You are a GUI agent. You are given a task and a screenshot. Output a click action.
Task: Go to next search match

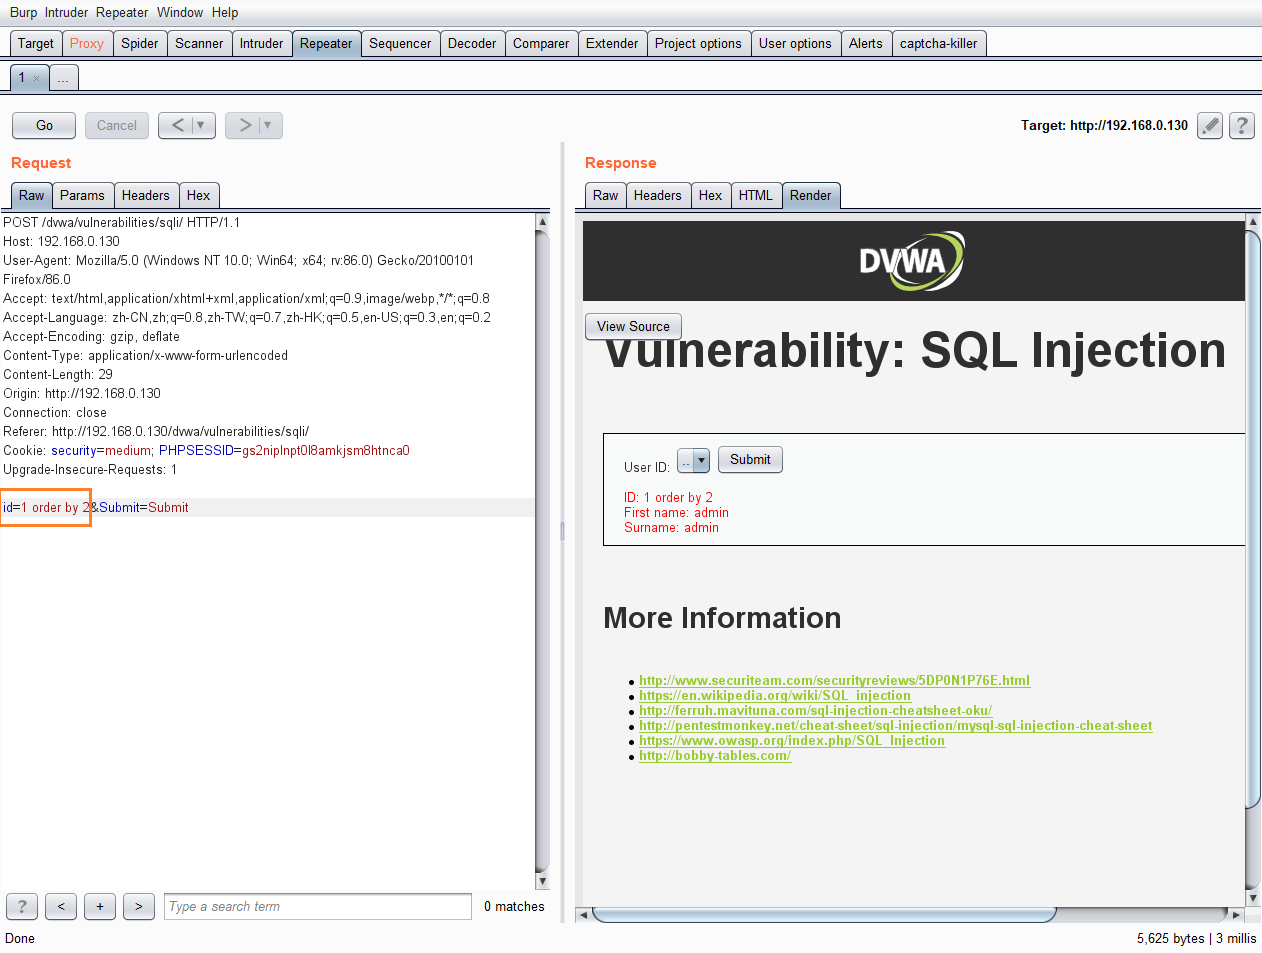(x=139, y=906)
